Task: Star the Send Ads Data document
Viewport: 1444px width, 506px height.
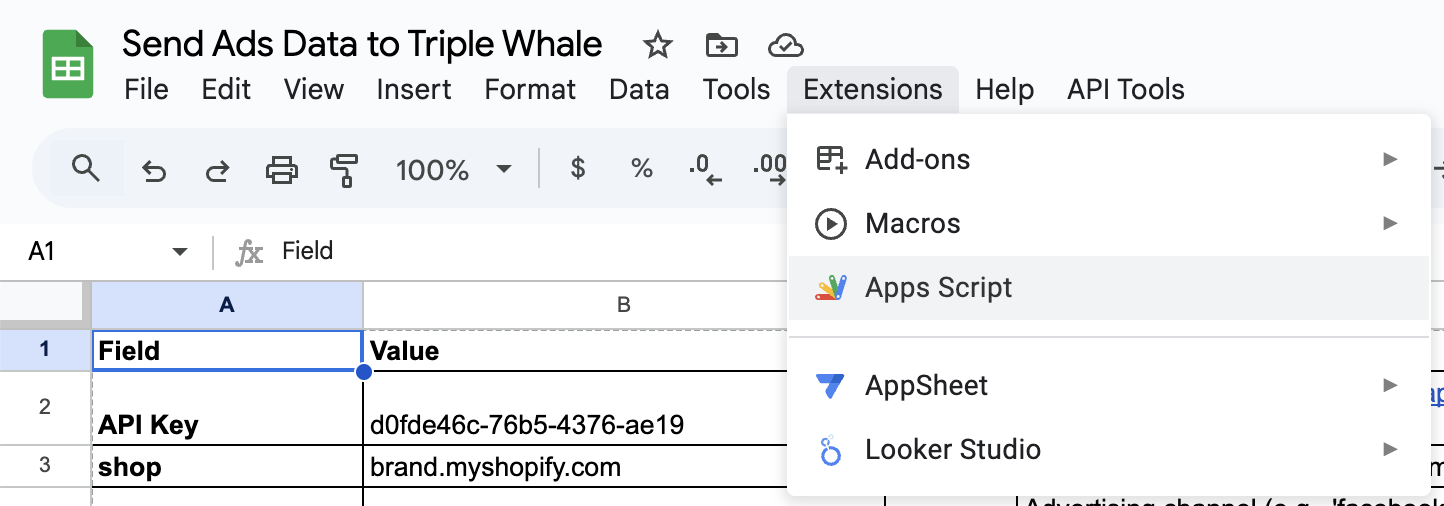Action: click(x=657, y=45)
